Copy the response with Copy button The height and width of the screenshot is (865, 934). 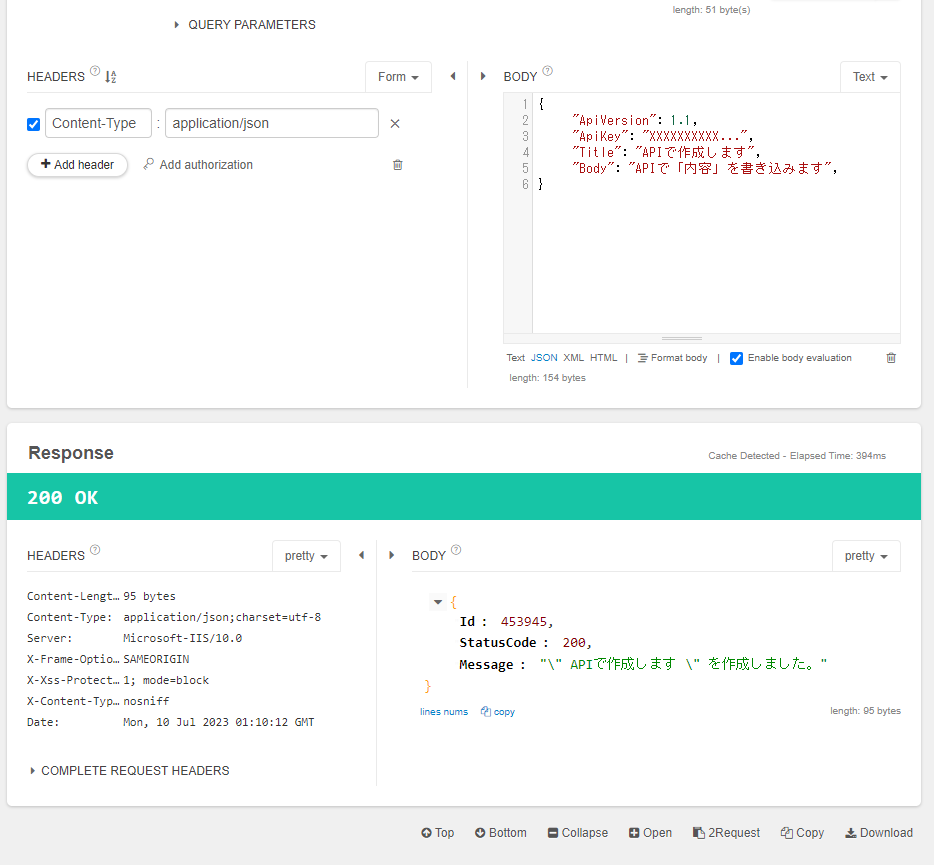(802, 833)
